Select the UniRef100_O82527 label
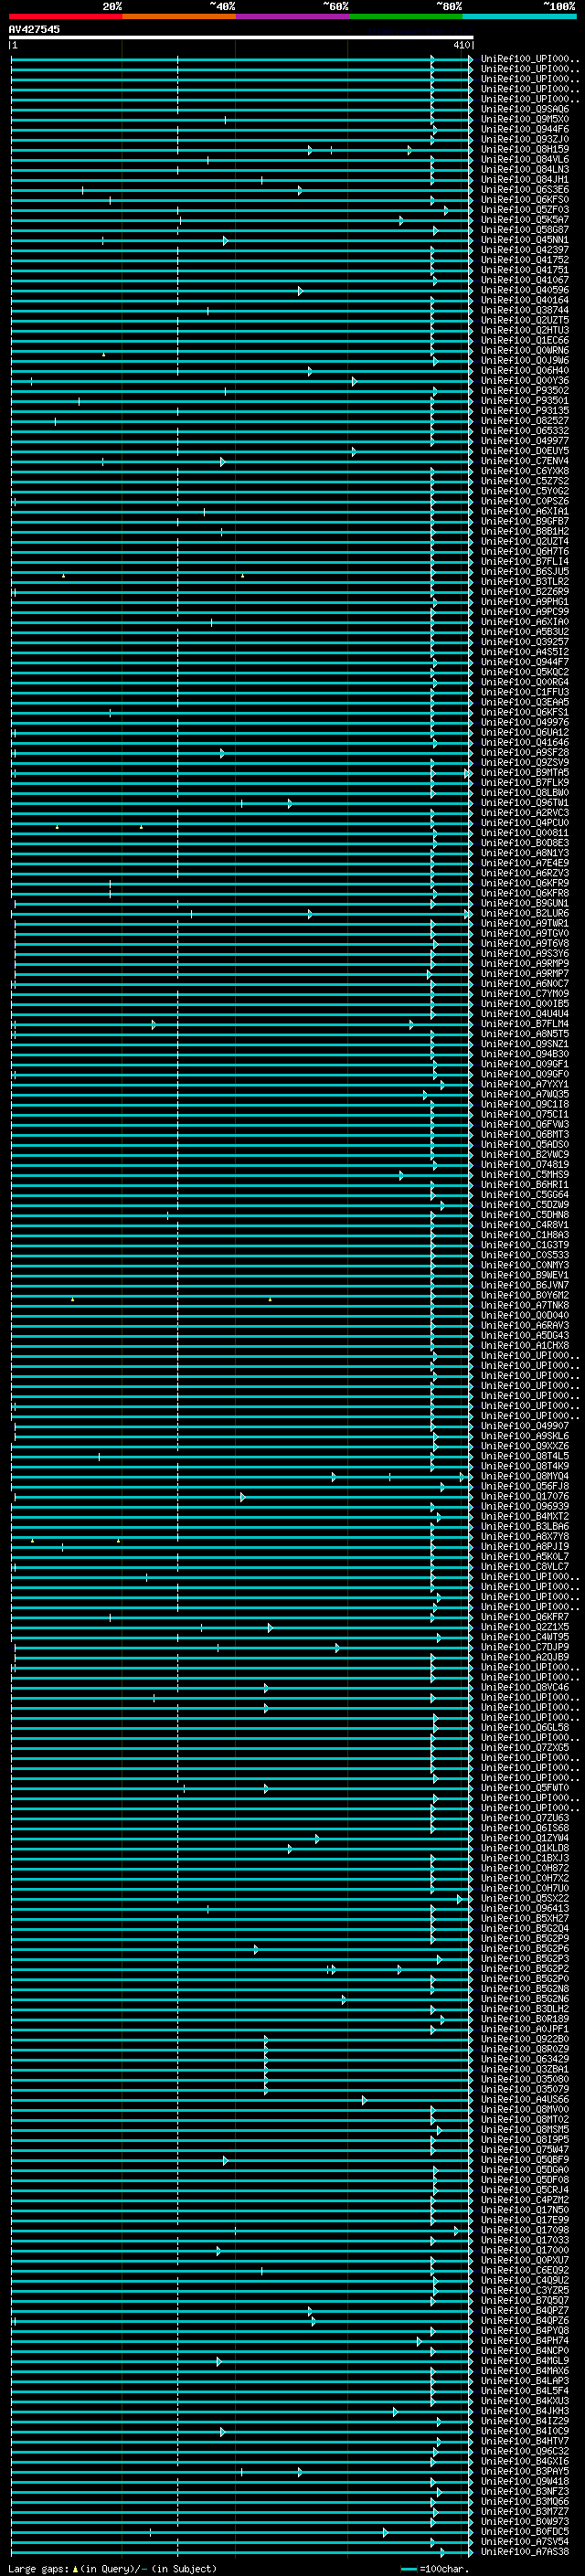 click(x=525, y=420)
